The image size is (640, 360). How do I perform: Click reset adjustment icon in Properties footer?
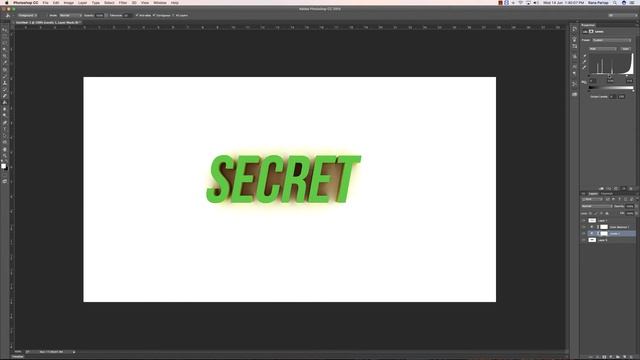[x=616, y=189]
